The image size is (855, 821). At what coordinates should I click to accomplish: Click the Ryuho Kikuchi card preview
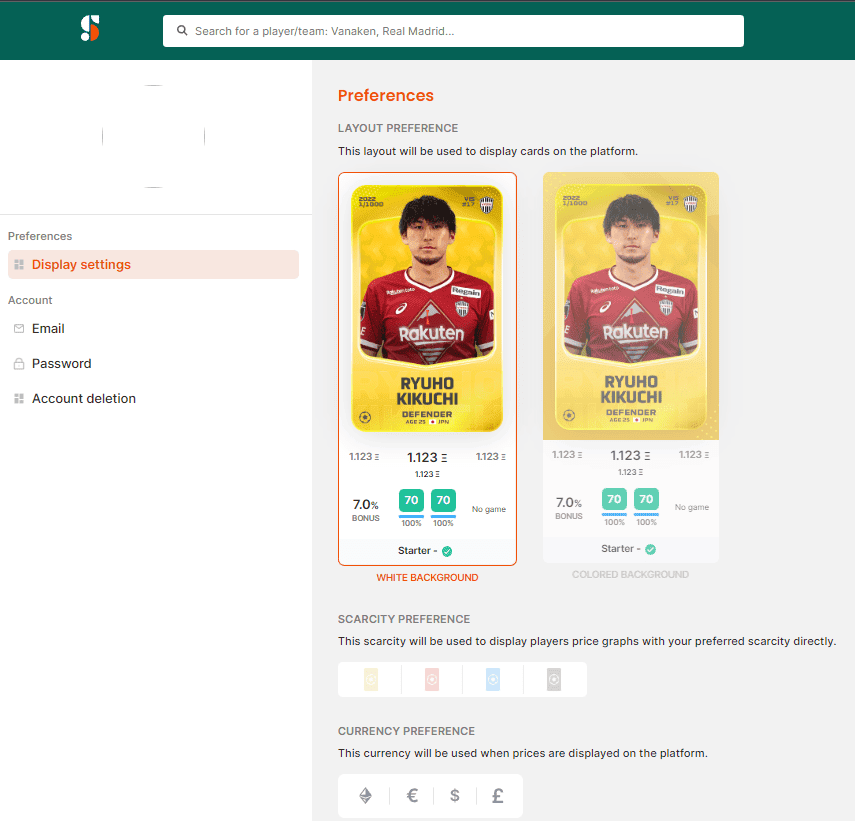coord(427,305)
